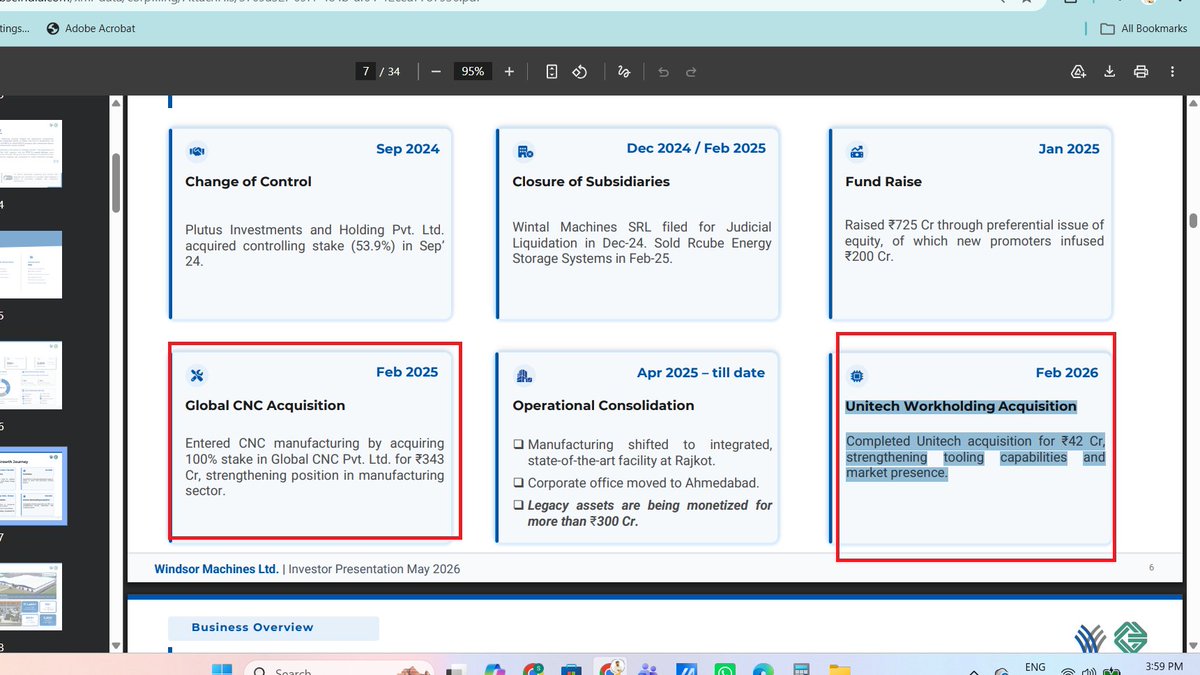Click the handshake icon on Change of Control card
The width and height of the screenshot is (1200, 675).
[x=197, y=151]
